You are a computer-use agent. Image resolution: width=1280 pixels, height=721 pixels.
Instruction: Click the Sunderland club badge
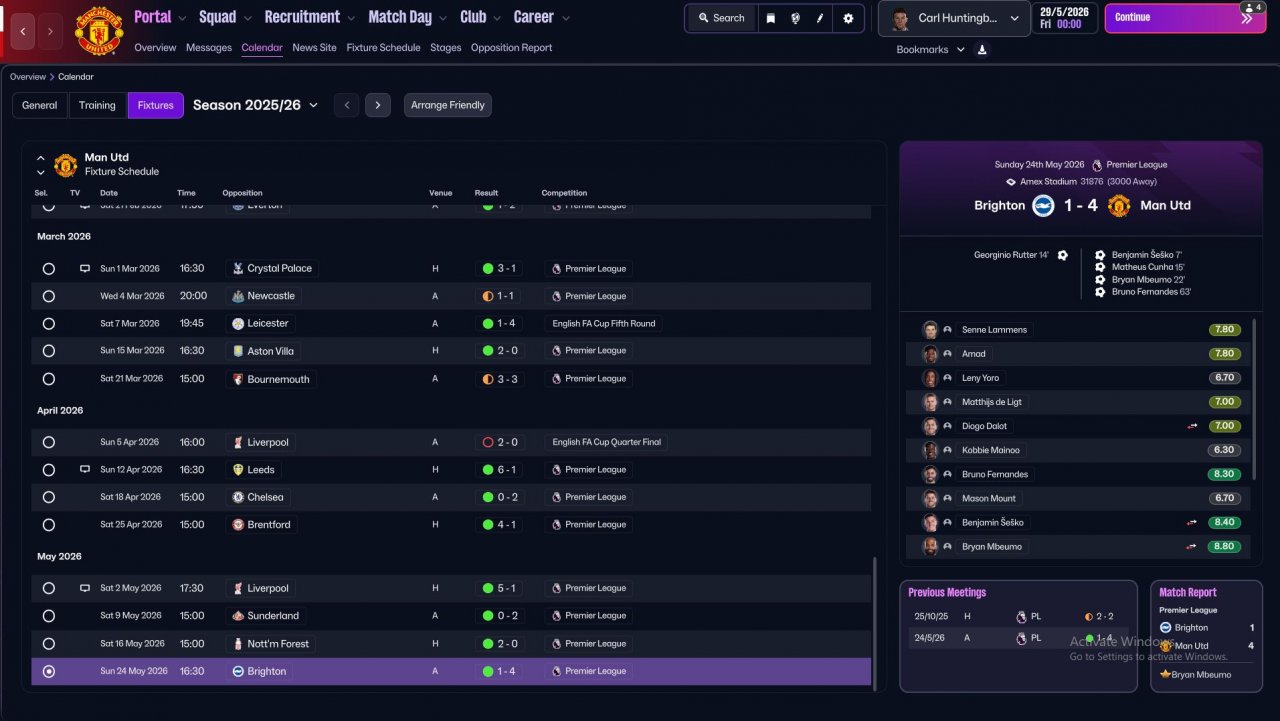(238, 616)
